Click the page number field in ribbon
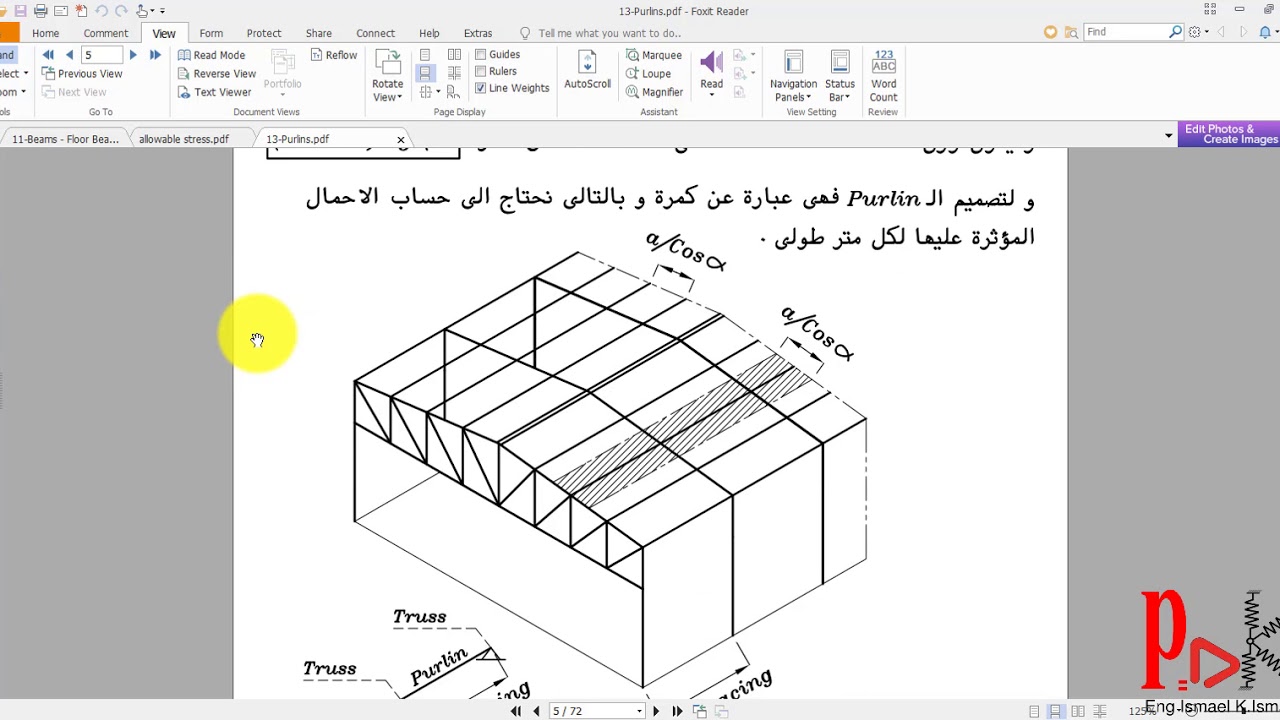This screenshot has height=720, width=1280. (101, 55)
